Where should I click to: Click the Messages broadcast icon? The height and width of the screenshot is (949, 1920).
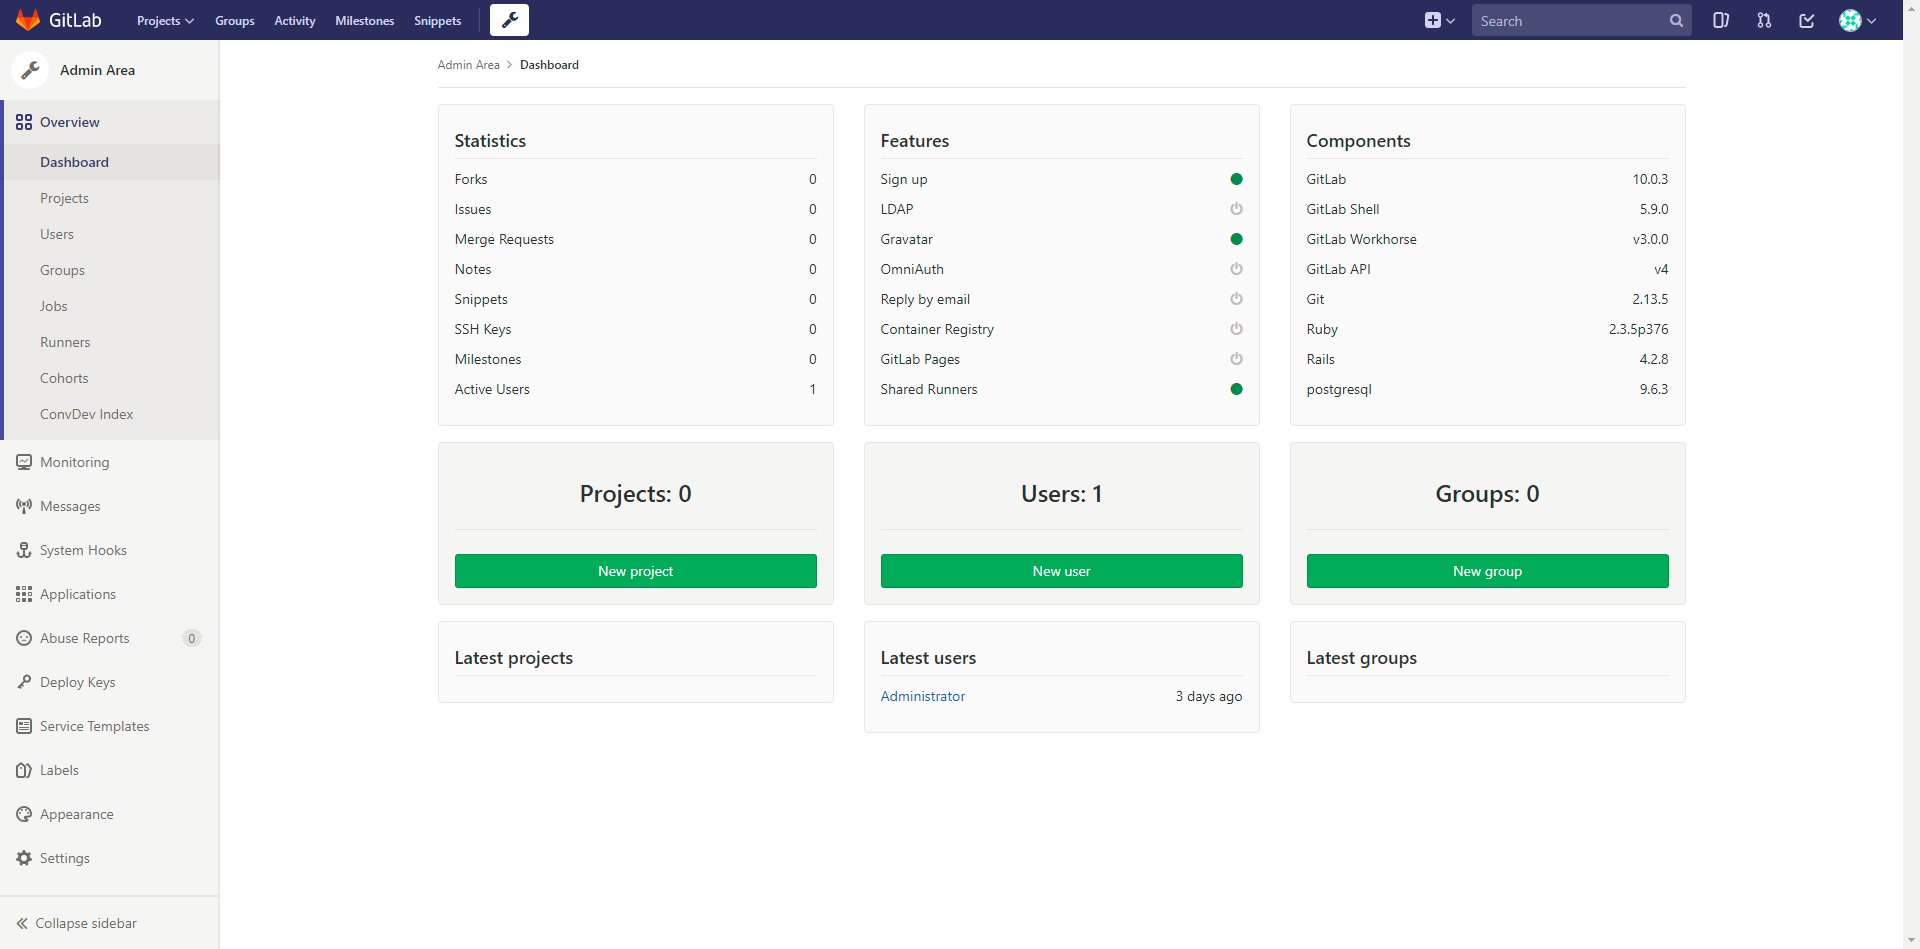coord(24,506)
